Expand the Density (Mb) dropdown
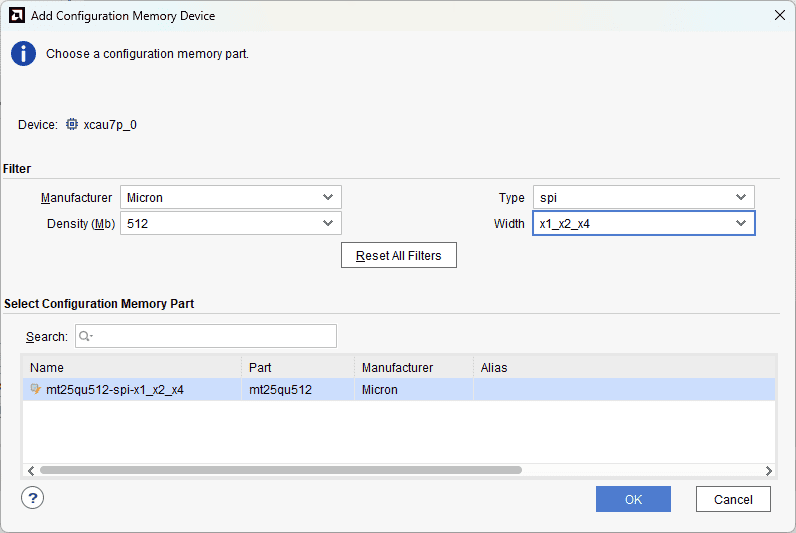The image size is (796, 533). 230,223
